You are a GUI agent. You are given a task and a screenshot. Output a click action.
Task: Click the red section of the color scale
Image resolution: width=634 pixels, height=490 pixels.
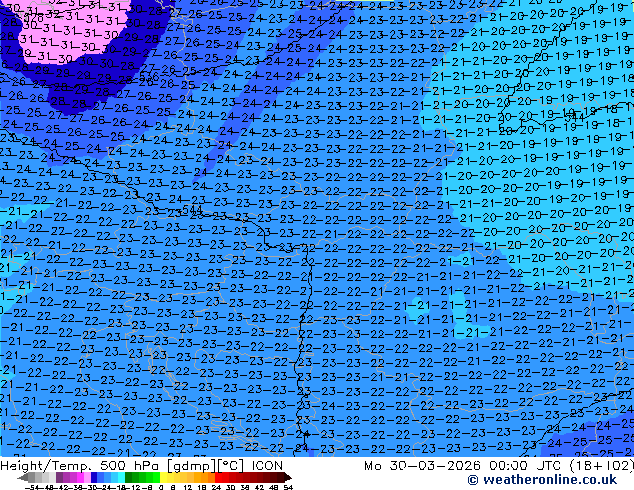click(249, 477)
